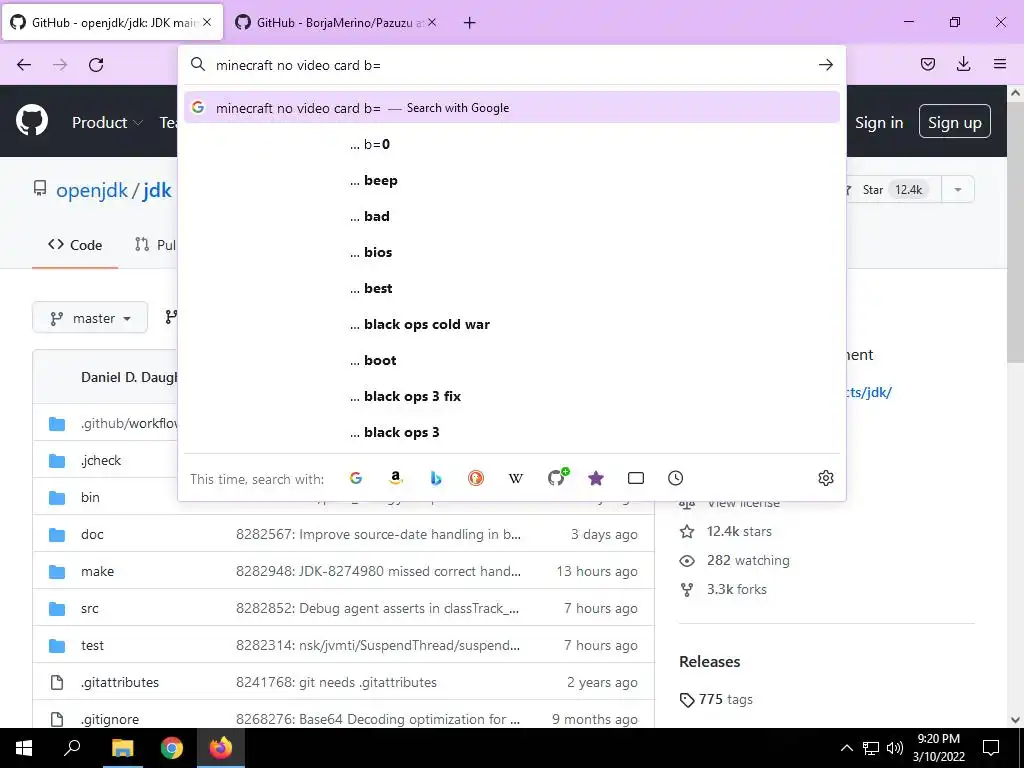
Task: Search this time with Amazon
Action: point(396,478)
